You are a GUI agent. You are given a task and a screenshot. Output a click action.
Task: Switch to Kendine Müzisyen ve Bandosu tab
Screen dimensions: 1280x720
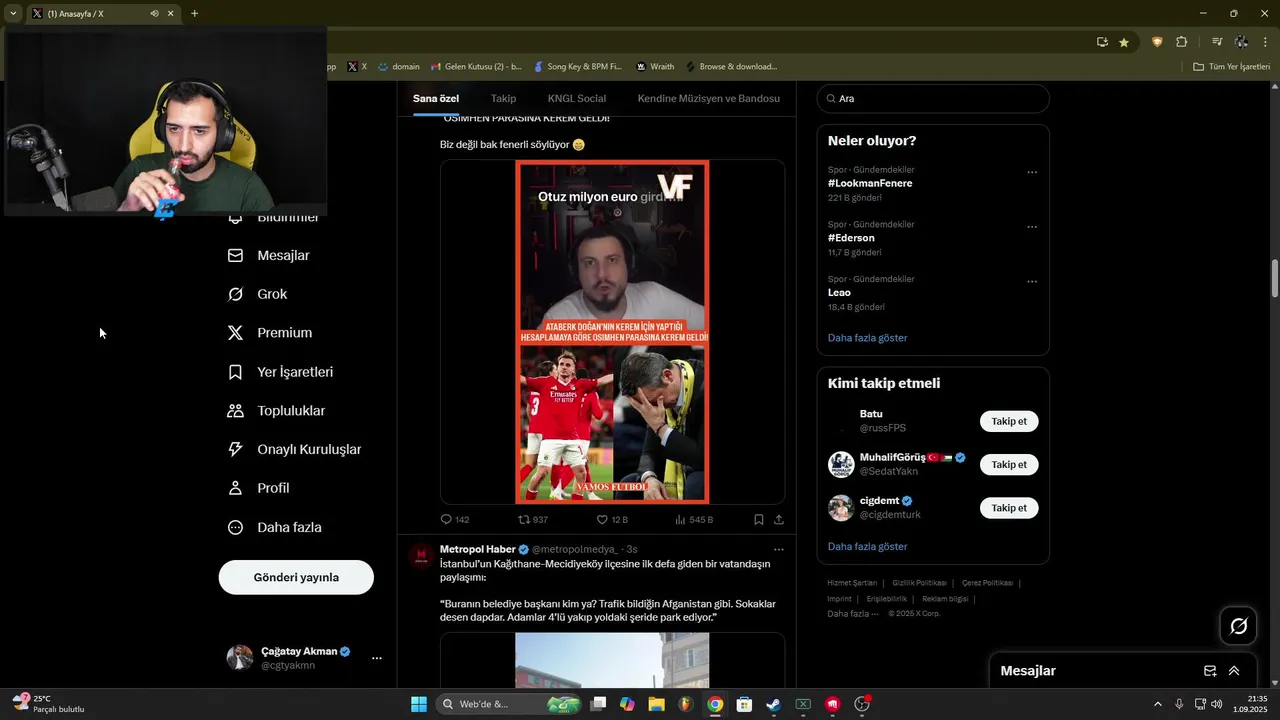(709, 99)
